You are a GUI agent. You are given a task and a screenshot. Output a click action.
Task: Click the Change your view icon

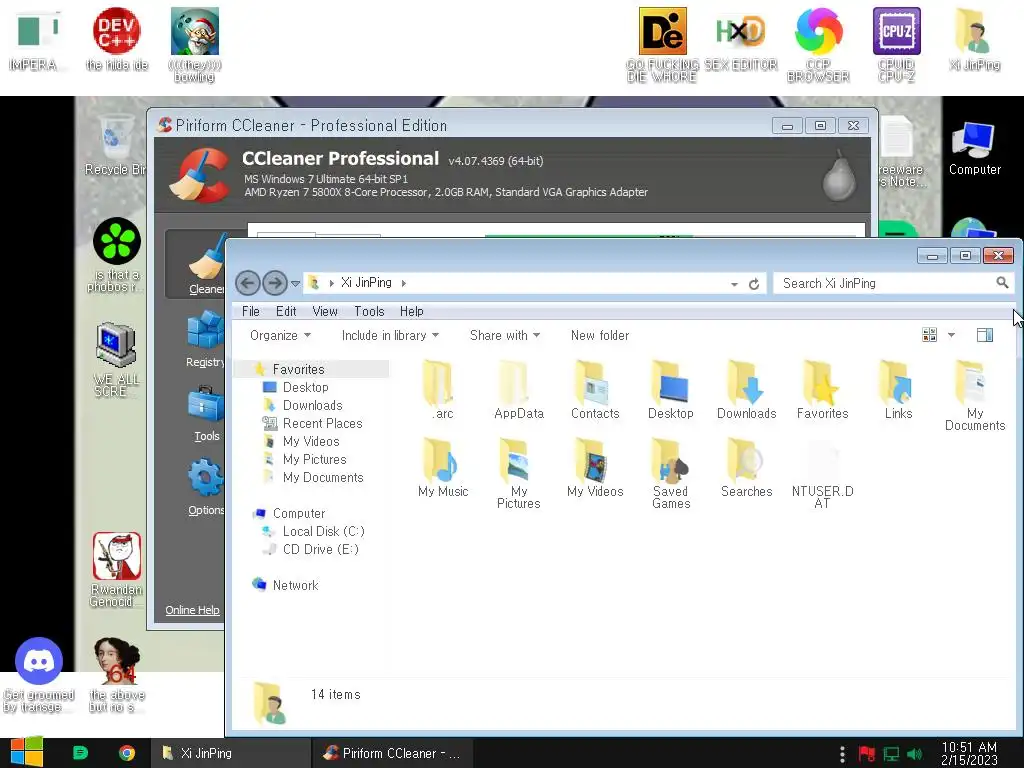[929, 335]
